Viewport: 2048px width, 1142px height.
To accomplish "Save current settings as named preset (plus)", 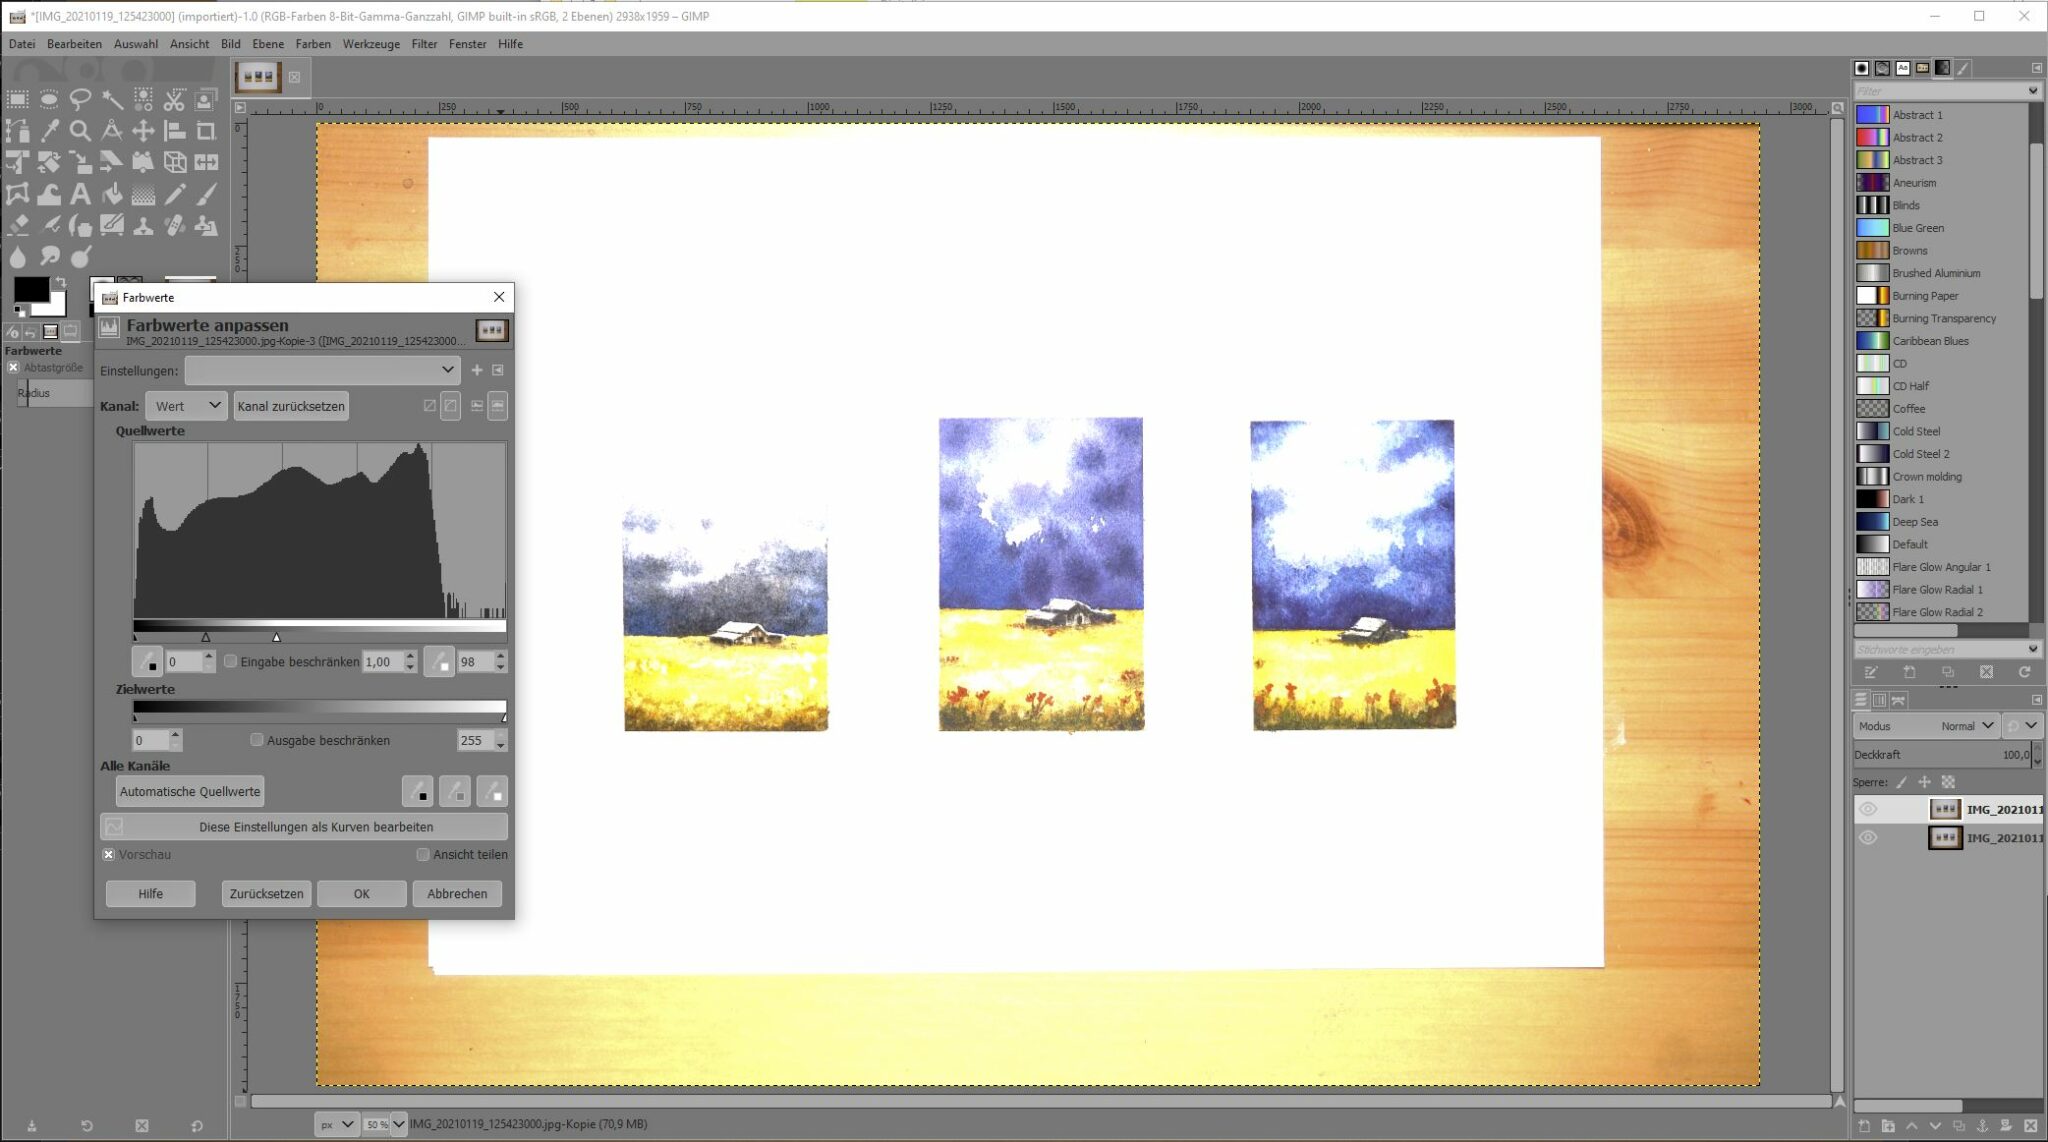I will point(477,370).
